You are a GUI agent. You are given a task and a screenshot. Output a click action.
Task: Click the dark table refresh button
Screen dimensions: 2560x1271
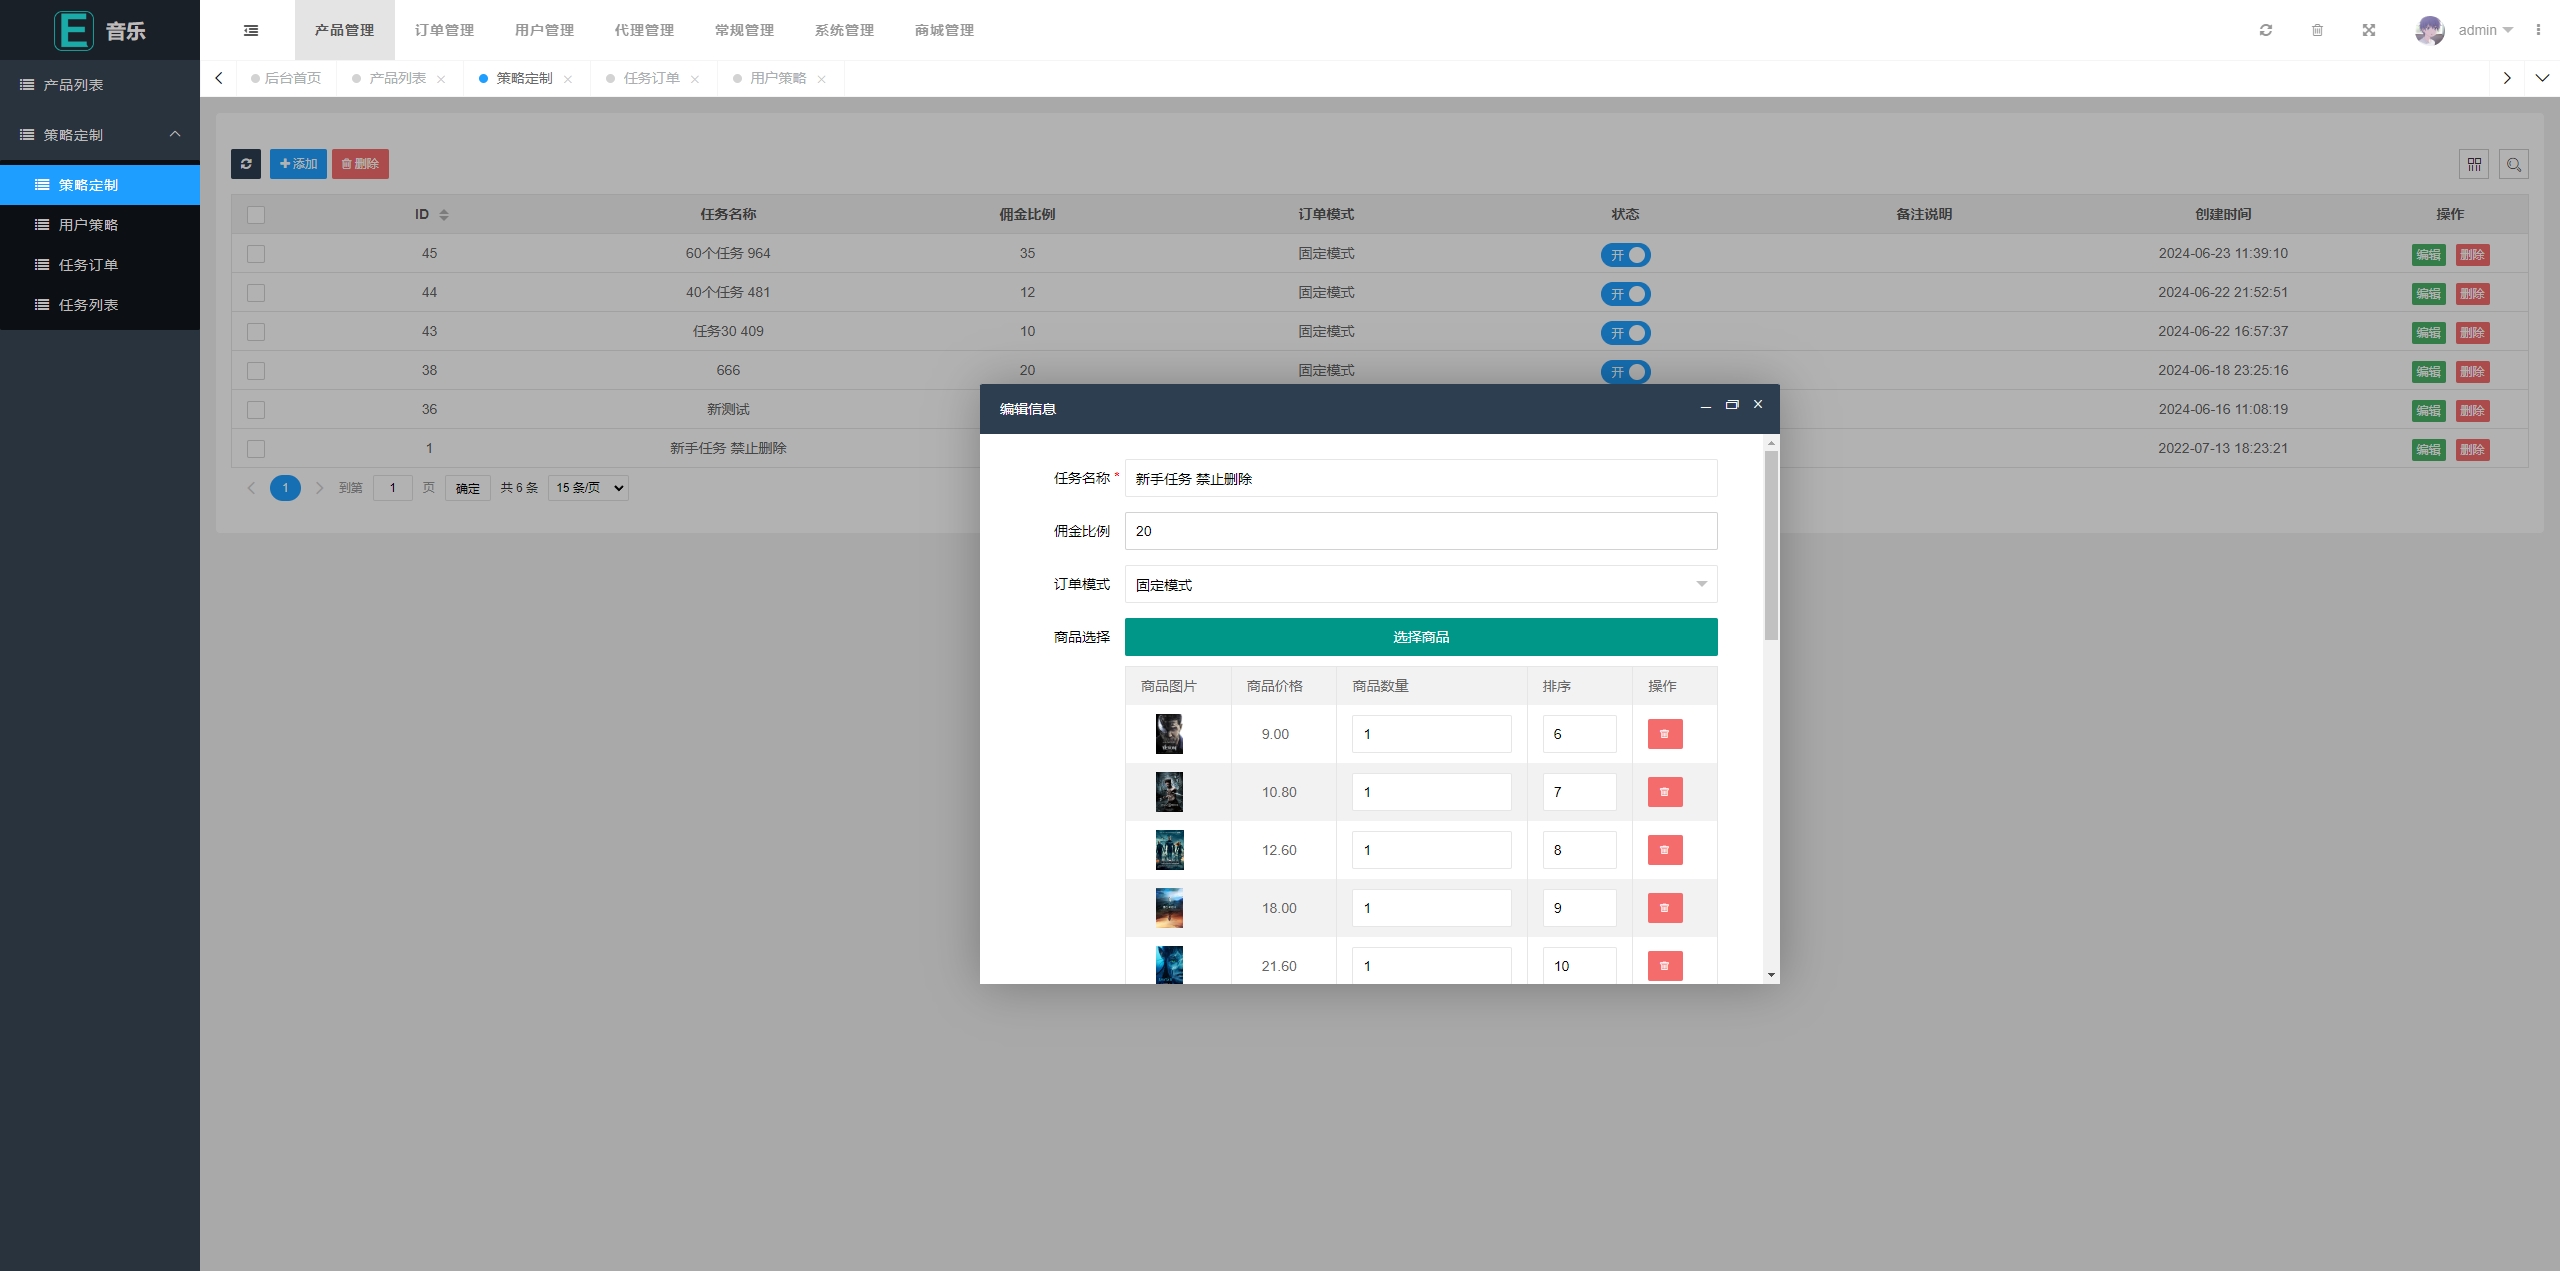point(246,164)
